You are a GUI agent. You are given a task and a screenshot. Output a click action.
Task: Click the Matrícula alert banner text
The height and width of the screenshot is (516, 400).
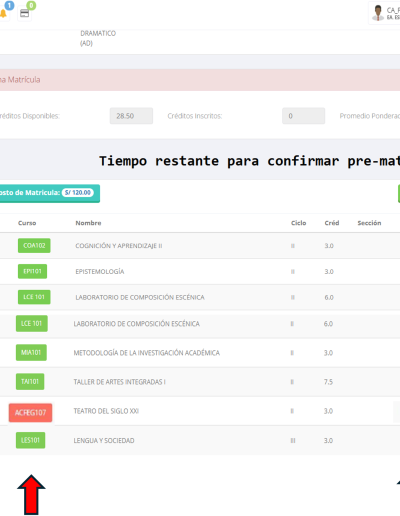[20, 80]
